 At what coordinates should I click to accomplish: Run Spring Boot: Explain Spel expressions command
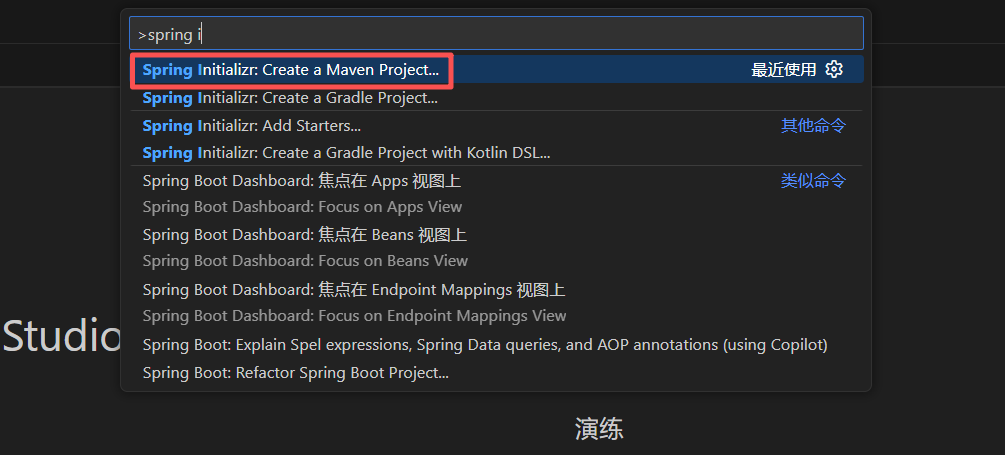point(485,345)
